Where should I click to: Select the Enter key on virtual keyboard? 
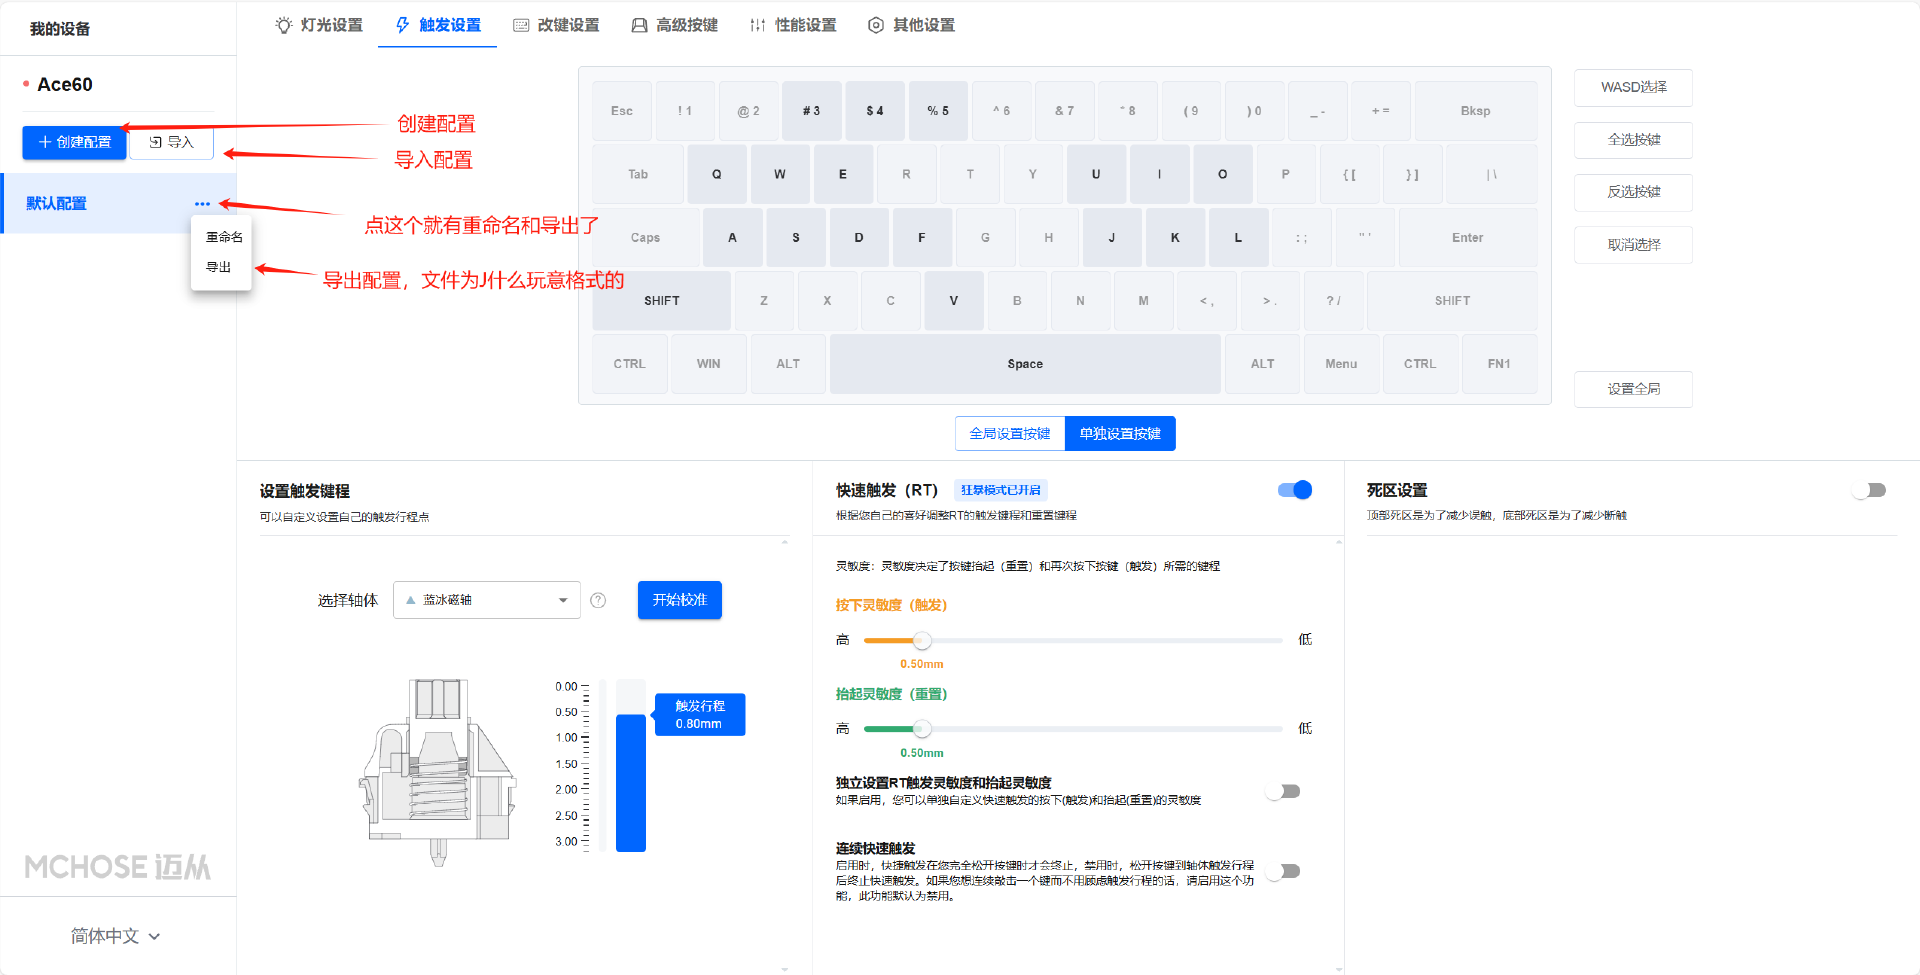pos(1468,237)
